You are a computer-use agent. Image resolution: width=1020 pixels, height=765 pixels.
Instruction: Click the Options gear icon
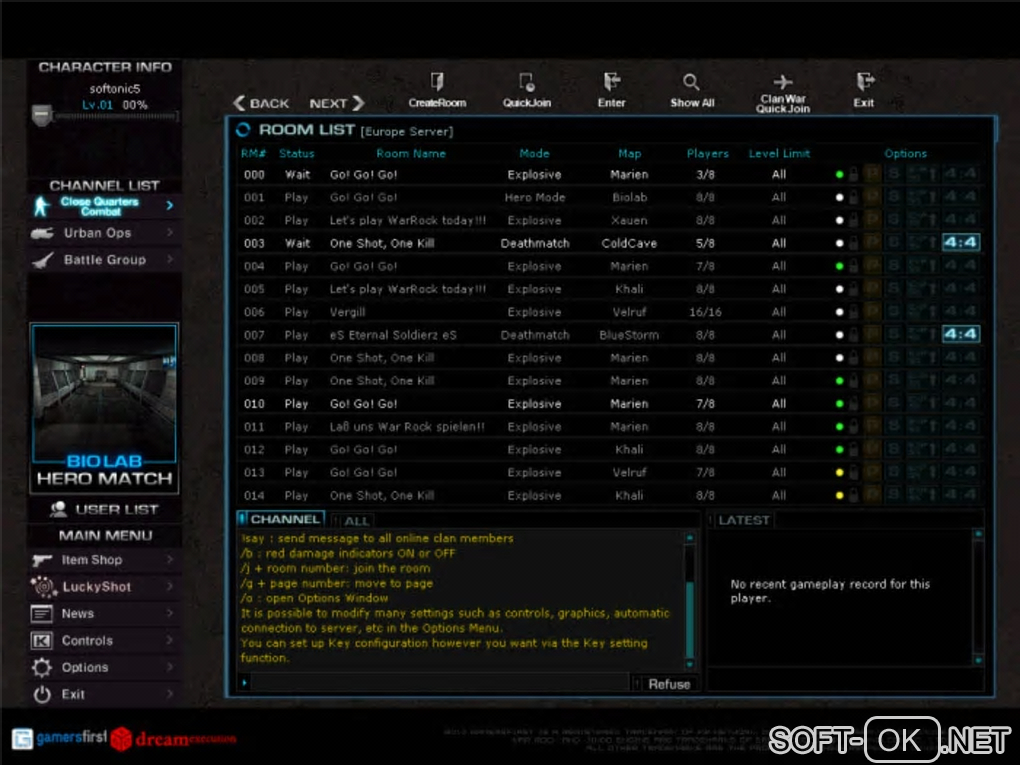pos(42,667)
